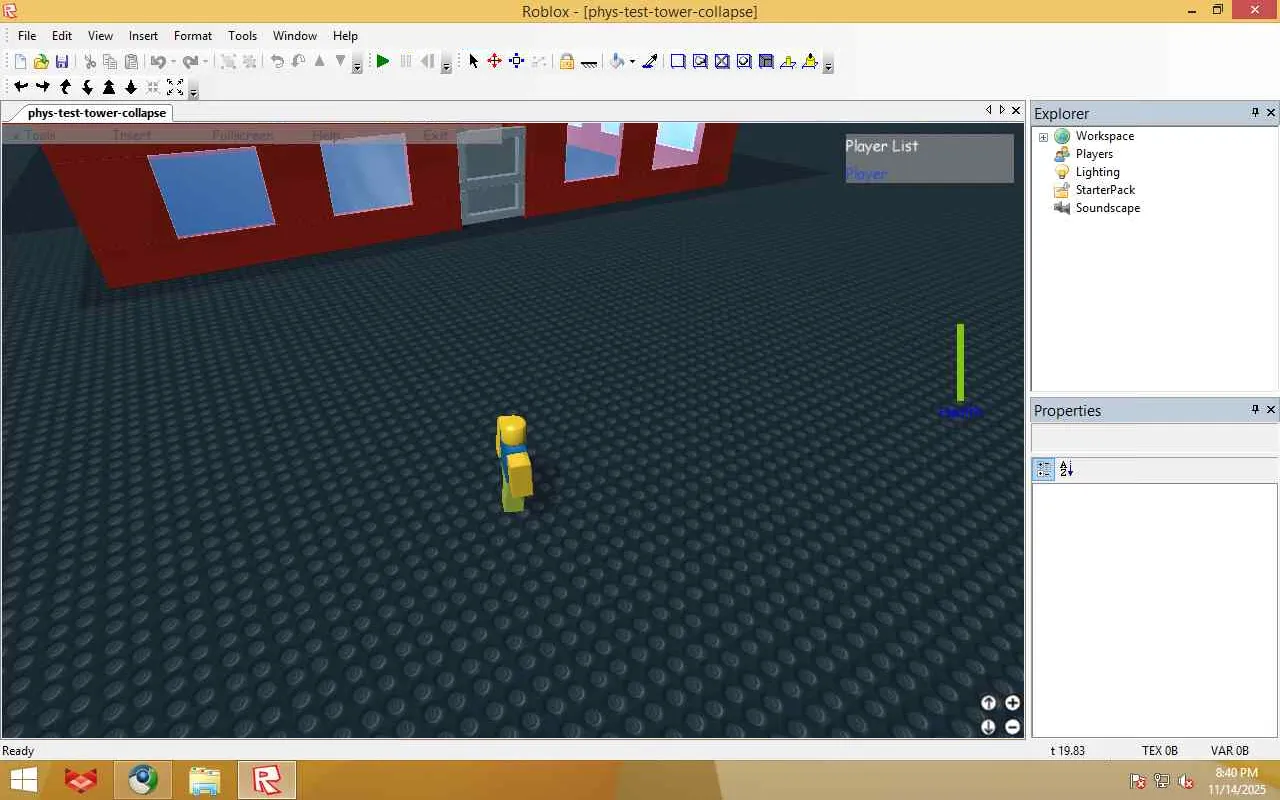Click the in-game Exit button

[435, 135]
